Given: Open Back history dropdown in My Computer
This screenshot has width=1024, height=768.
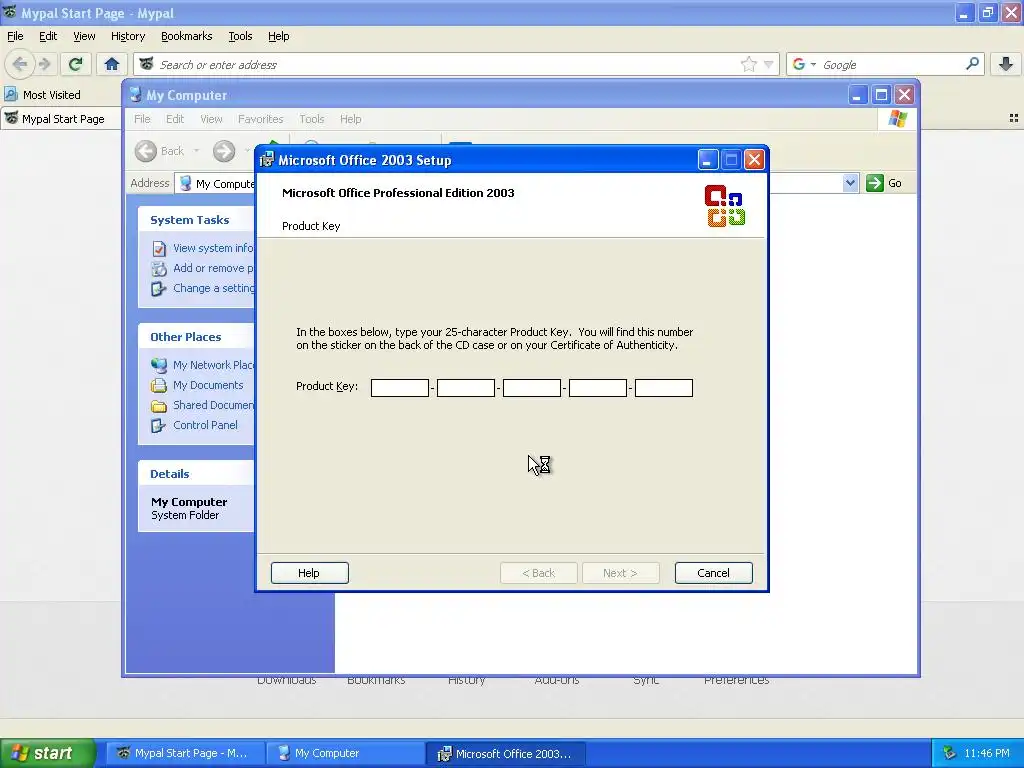Looking at the screenshot, I should click(196, 151).
